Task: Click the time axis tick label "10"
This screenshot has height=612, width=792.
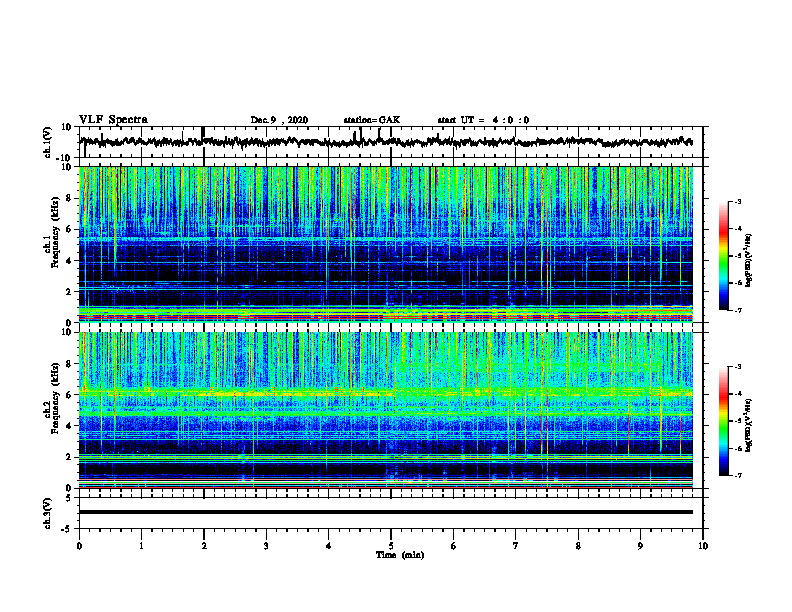Action: tap(703, 546)
